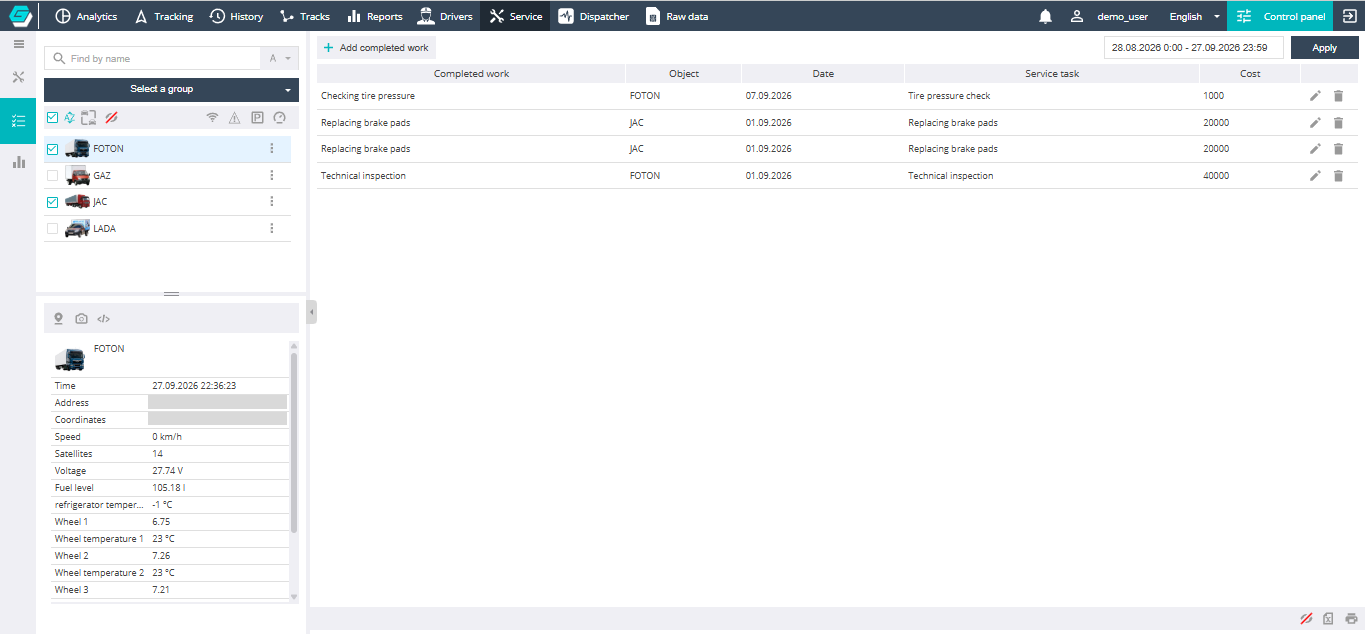Viewport: 1365px width, 634px height.
Task: Edit the Technical inspection work entry
Action: (1315, 176)
